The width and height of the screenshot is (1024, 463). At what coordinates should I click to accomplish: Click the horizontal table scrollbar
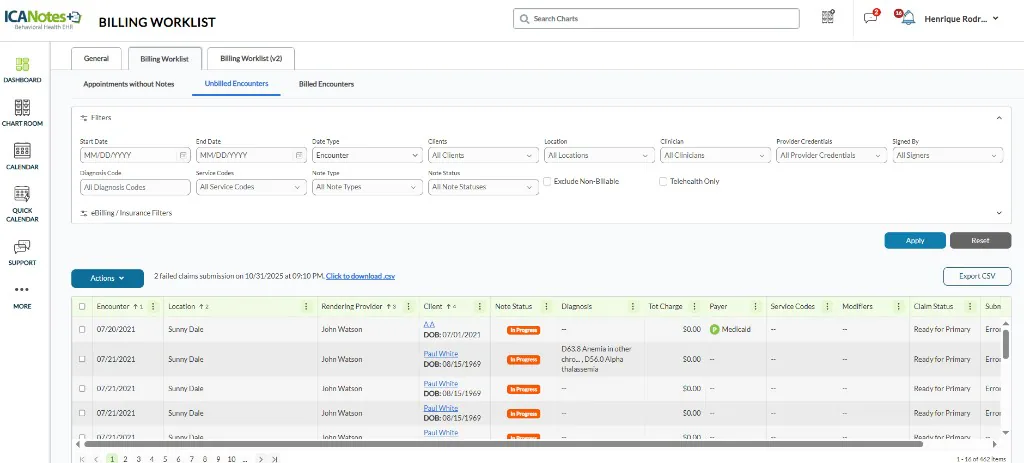504,444
